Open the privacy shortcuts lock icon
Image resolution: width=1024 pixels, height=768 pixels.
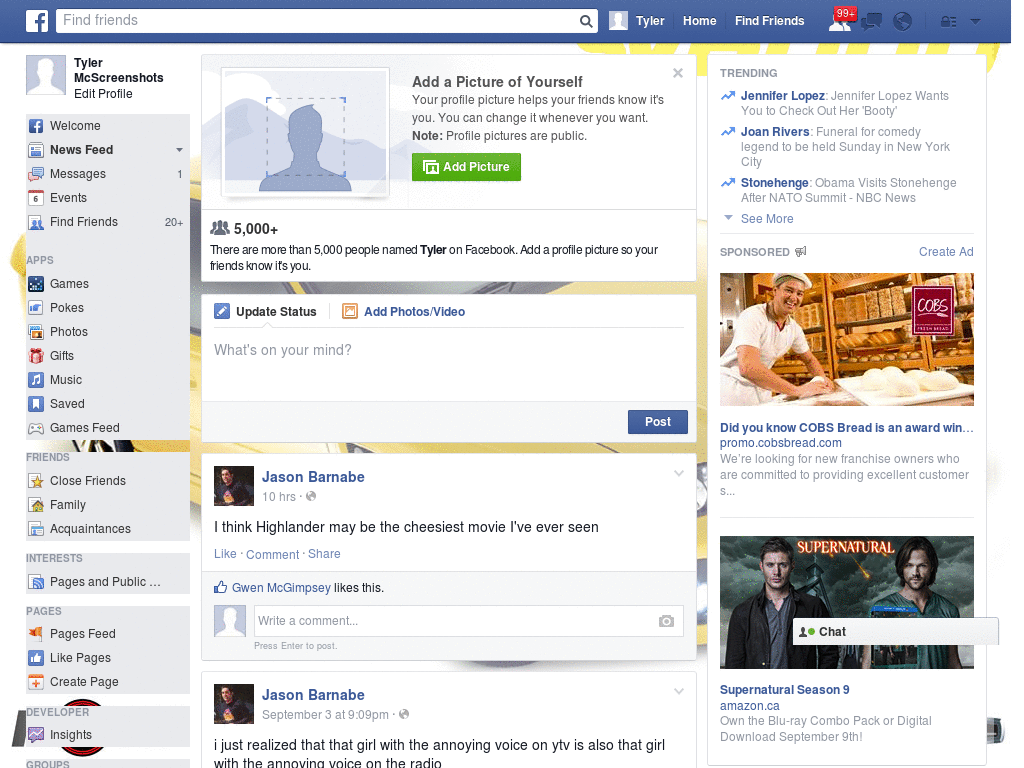click(x=948, y=22)
